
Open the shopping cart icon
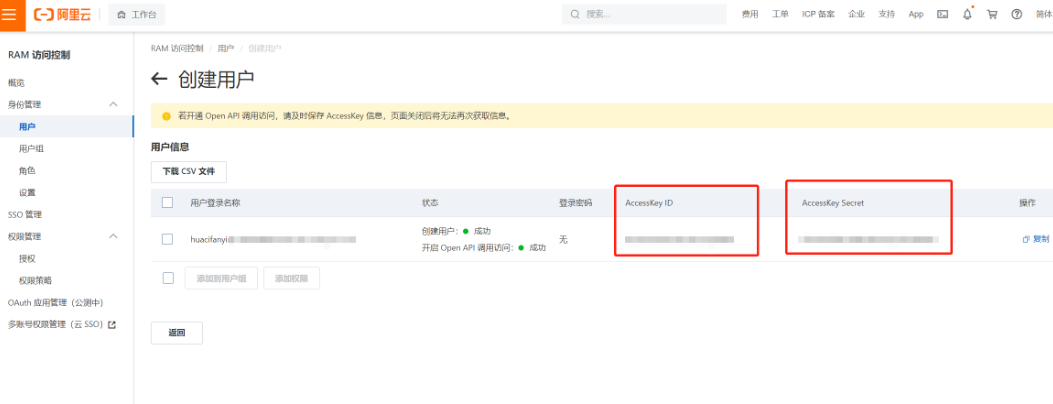[992, 15]
